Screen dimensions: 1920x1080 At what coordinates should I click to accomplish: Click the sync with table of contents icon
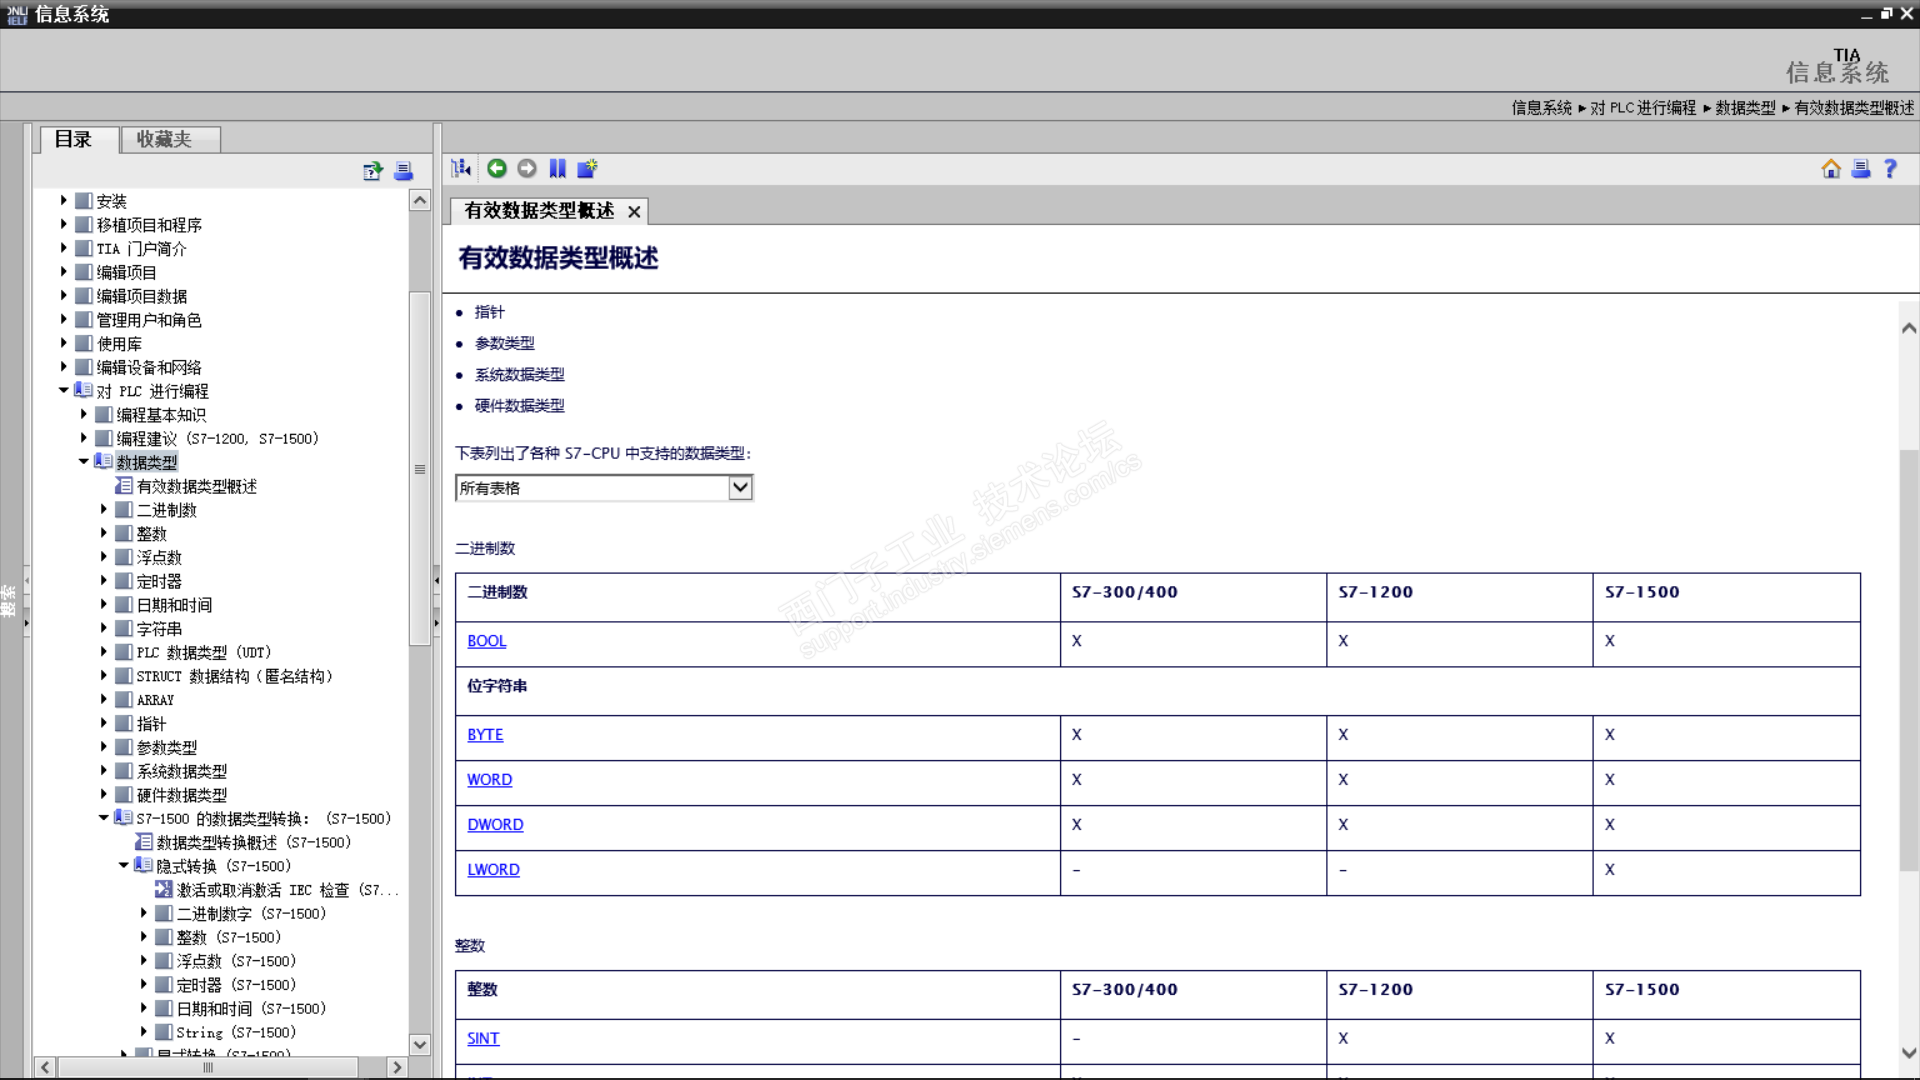tap(461, 169)
